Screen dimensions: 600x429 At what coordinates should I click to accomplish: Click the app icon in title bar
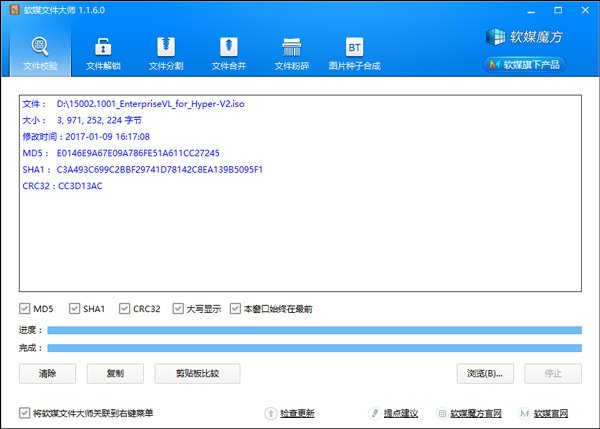tap(15, 10)
